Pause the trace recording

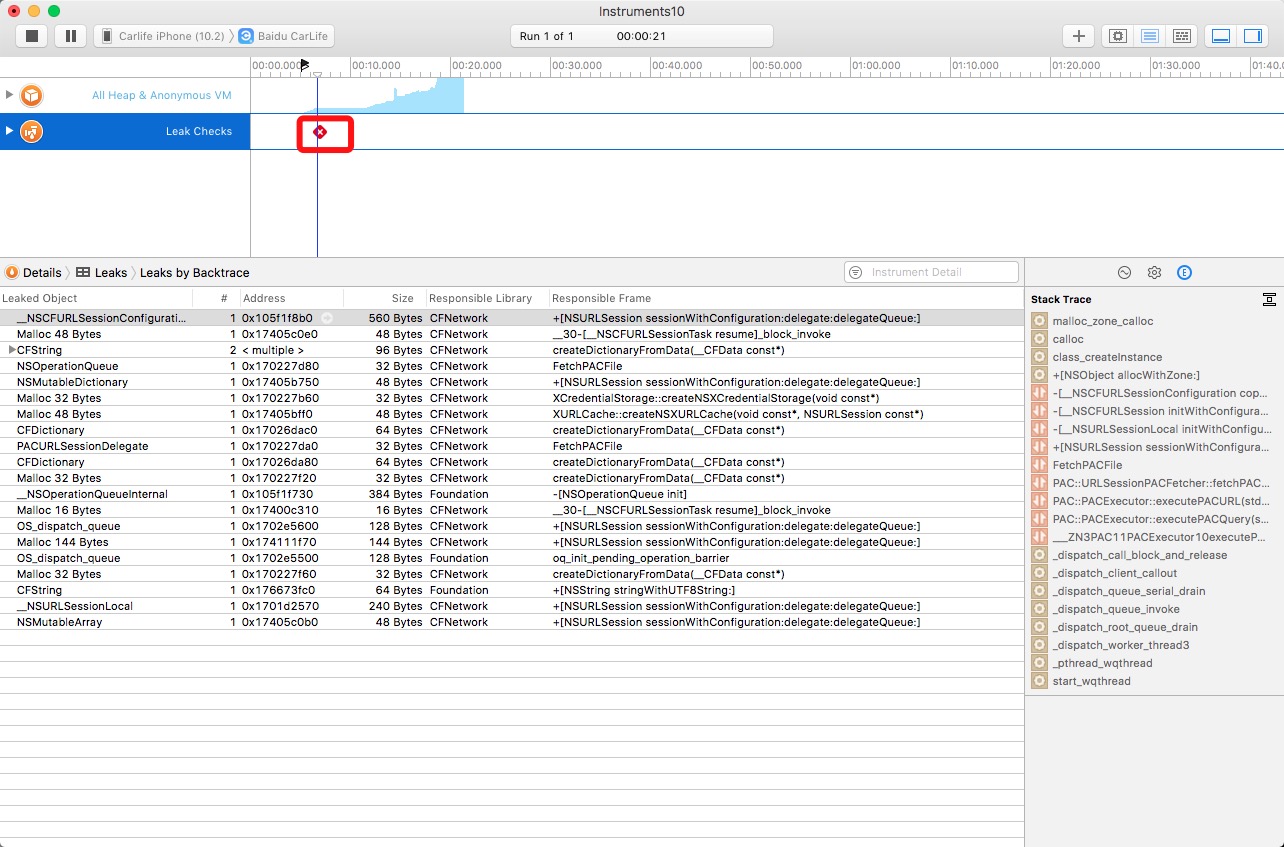pyautogui.click(x=70, y=36)
